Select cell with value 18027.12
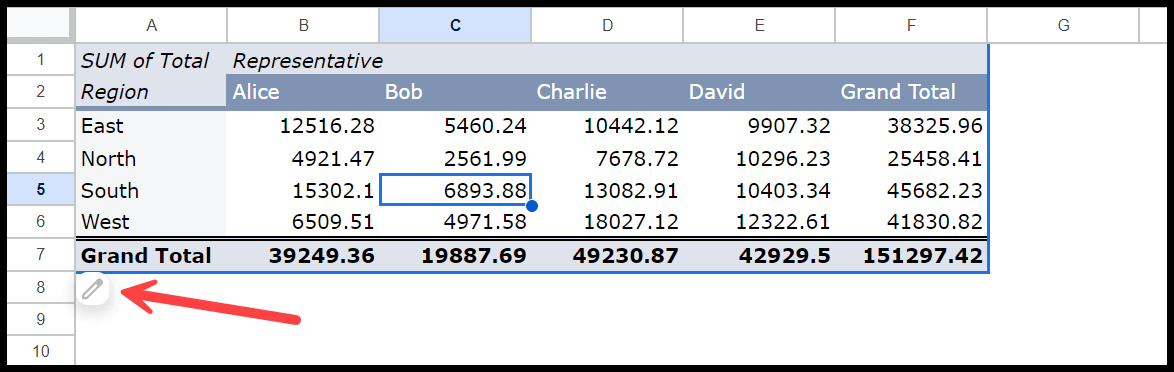 (x=607, y=222)
